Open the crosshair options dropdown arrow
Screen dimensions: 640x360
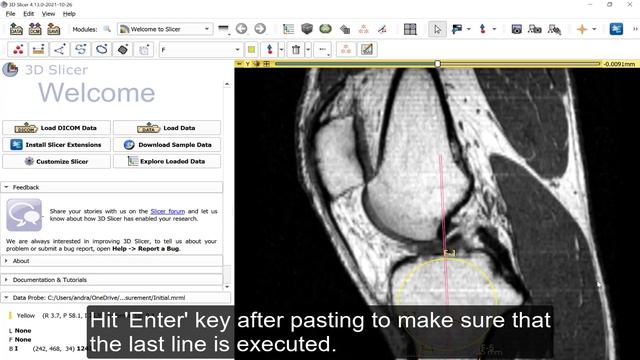tap(593, 29)
